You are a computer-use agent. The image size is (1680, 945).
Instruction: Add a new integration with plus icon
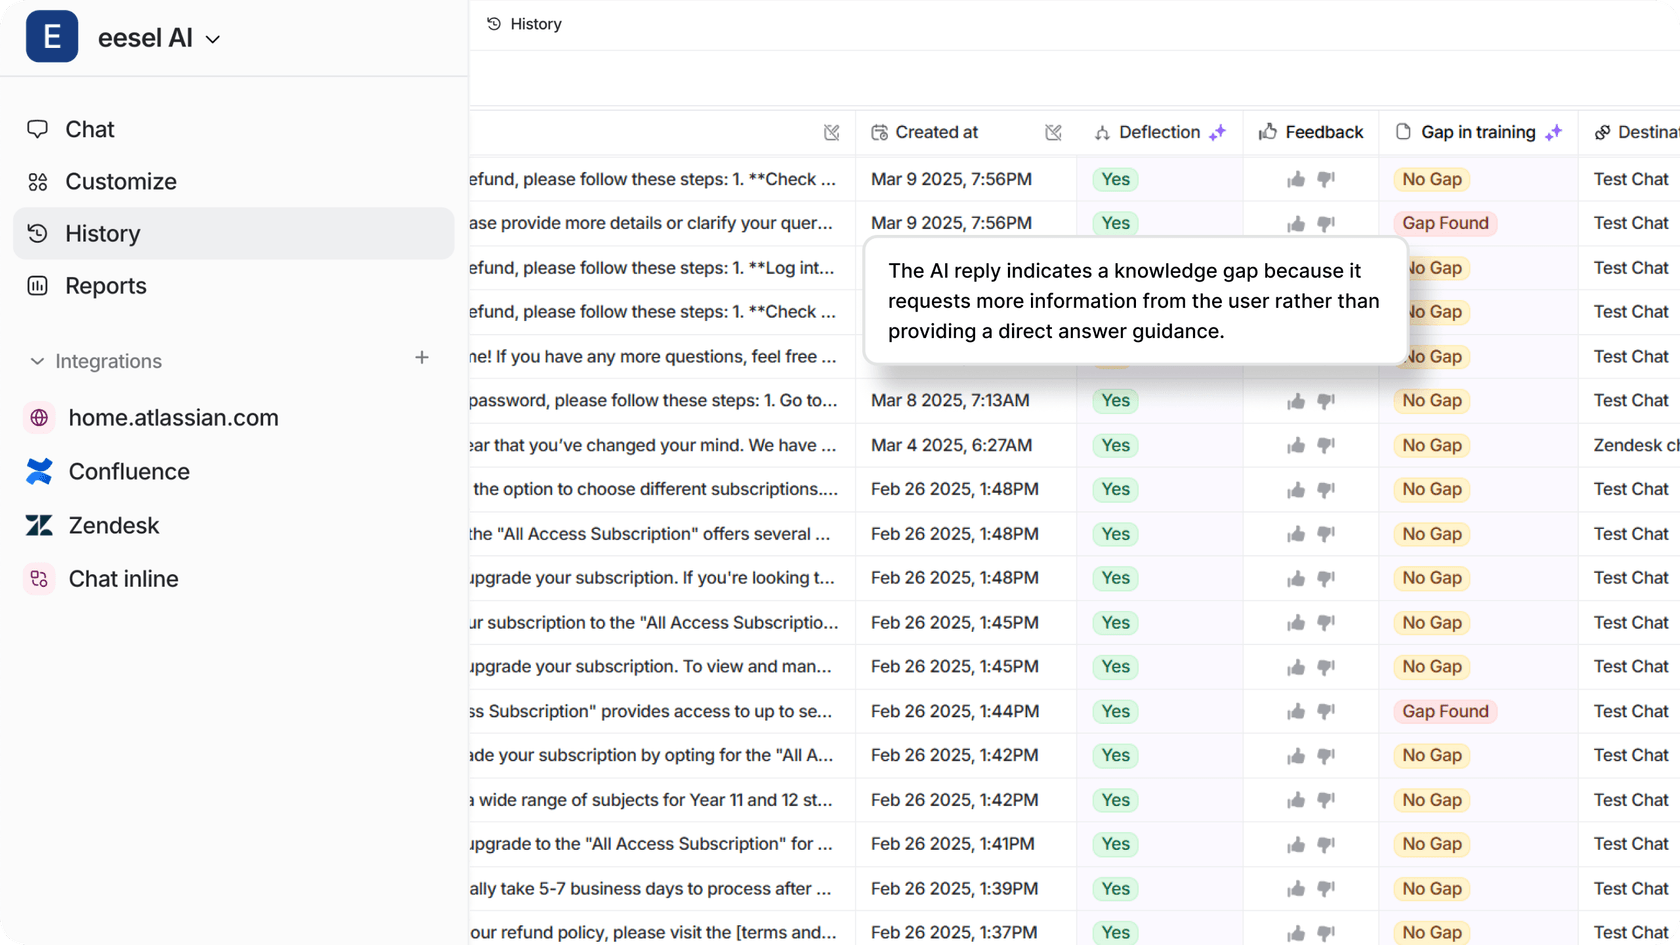(422, 358)
